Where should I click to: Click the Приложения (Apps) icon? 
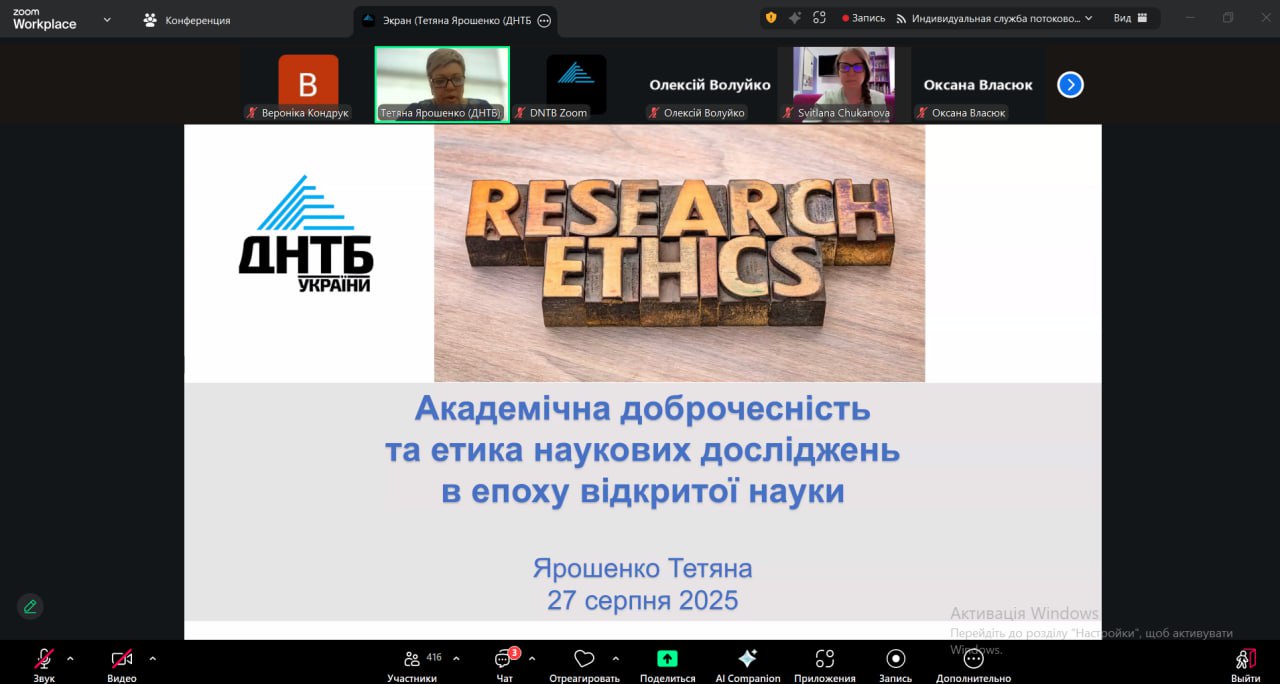pos(823,660)
